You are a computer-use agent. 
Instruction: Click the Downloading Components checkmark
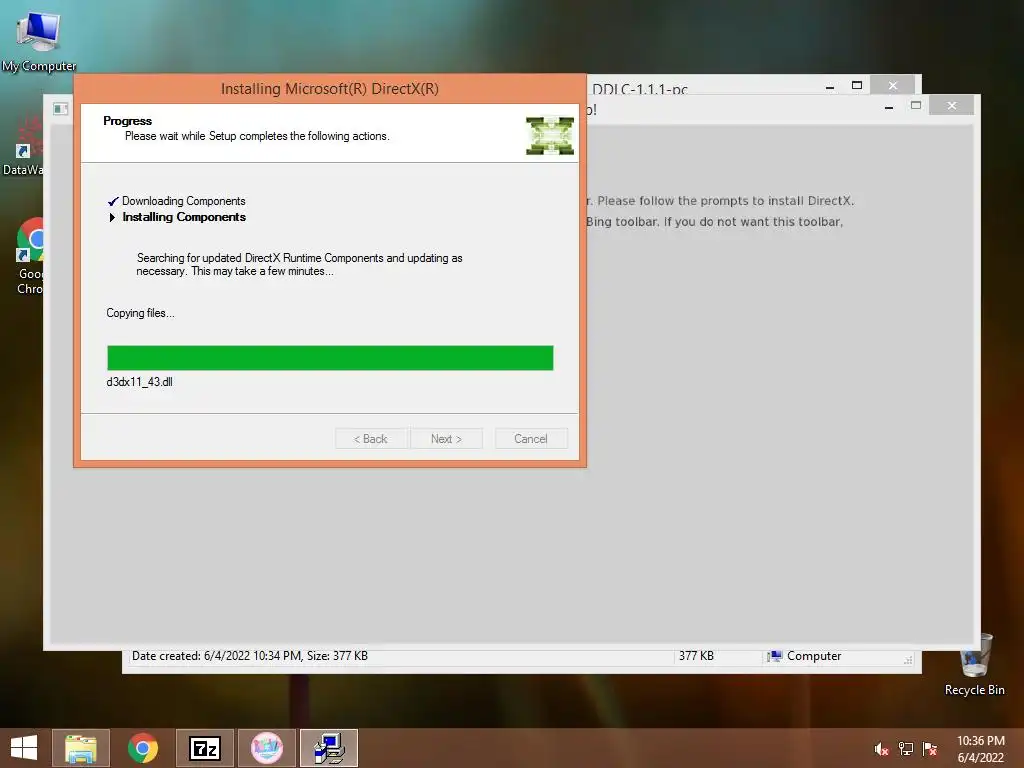113,201
